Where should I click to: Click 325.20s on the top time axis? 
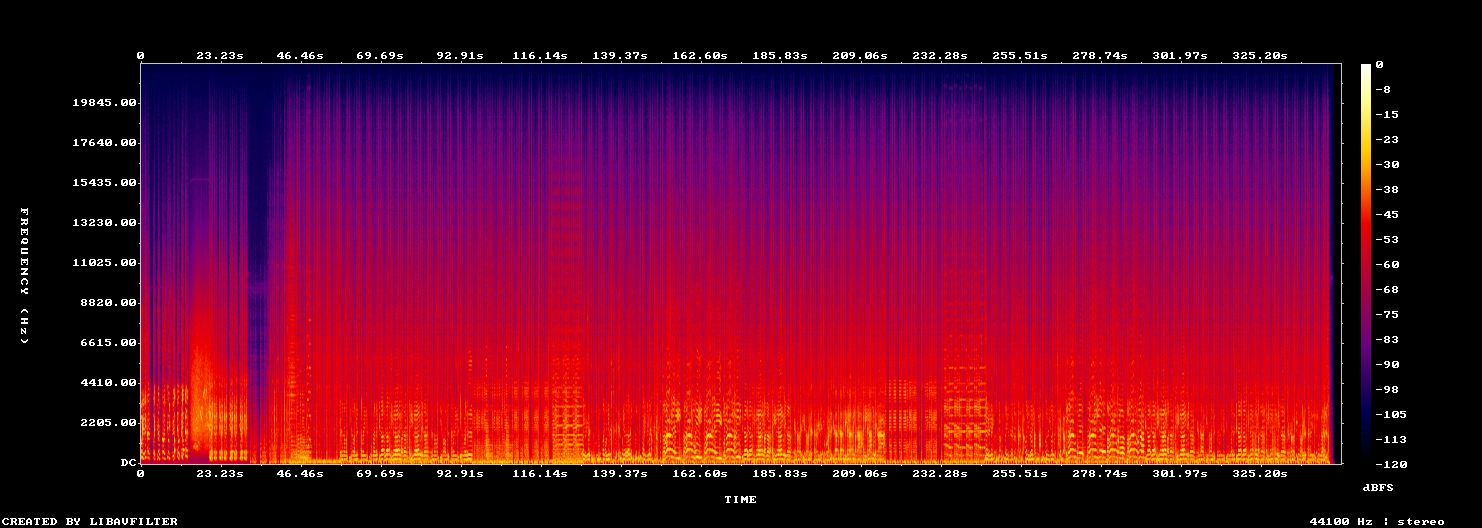coord(1260,55)
